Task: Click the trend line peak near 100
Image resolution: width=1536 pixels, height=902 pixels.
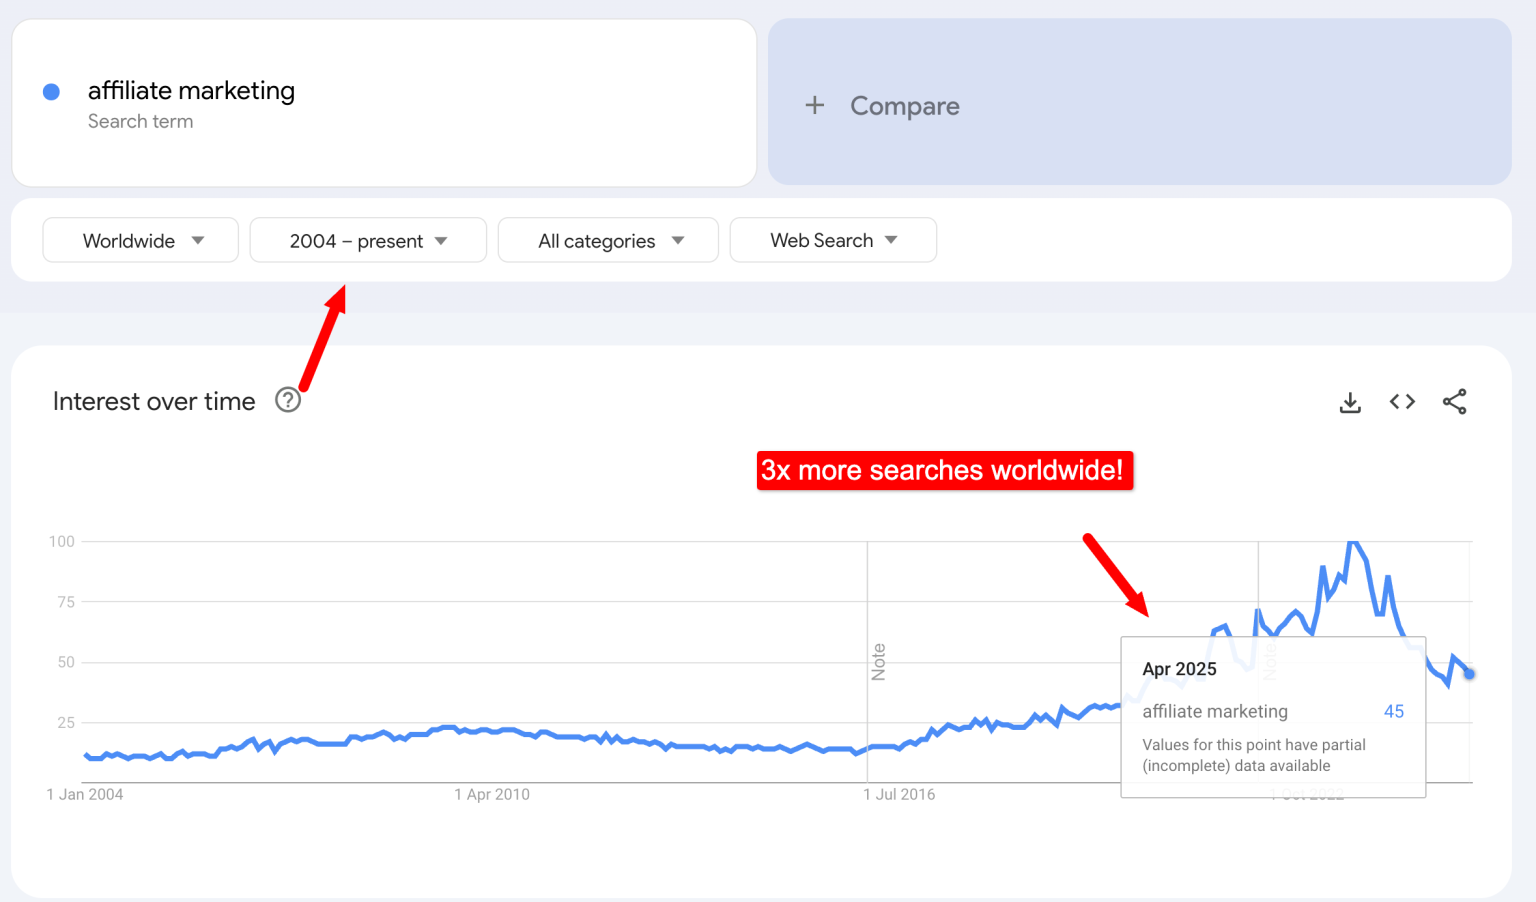Action: pos(1355,544)
